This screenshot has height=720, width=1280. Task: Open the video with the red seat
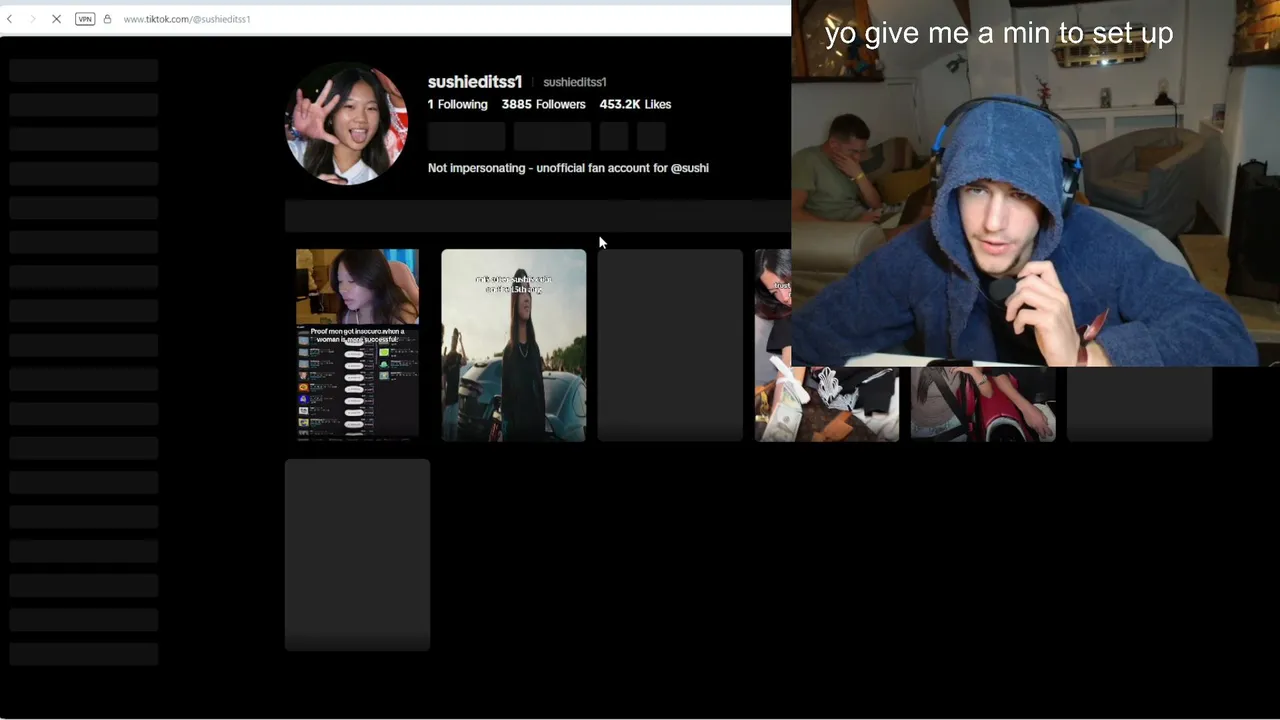(x=983, y=404)
